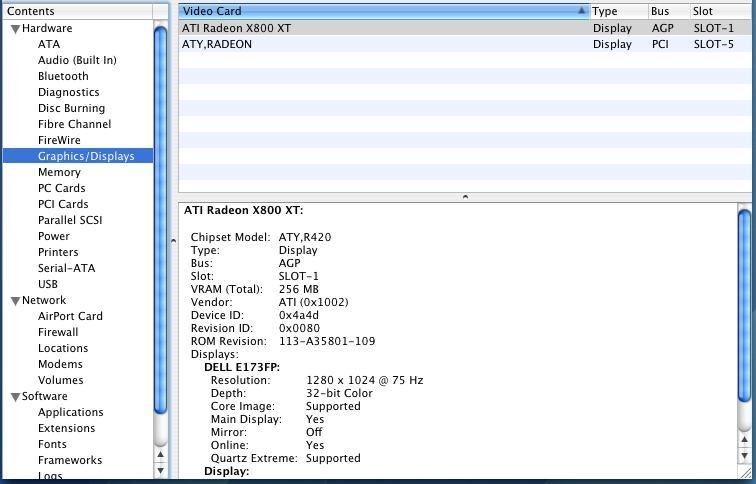Click the Software category label
Image resolution: width=756 pixels, height=484 pixels.
(44, 396)
